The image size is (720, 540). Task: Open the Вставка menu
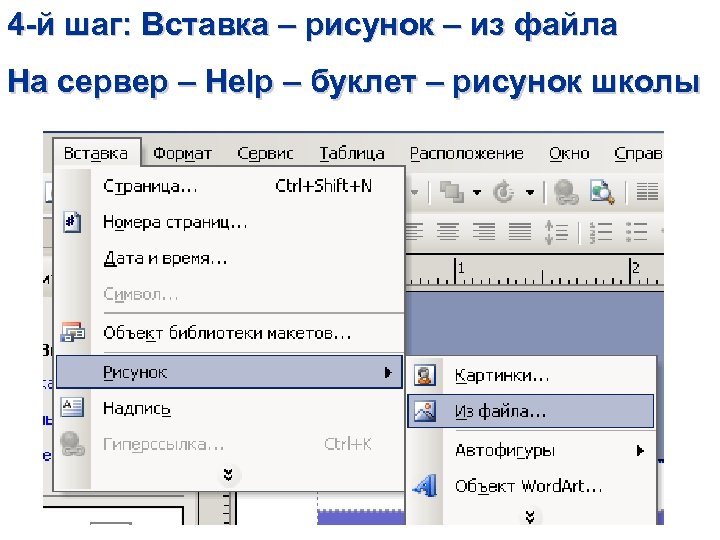coord(96,153)
